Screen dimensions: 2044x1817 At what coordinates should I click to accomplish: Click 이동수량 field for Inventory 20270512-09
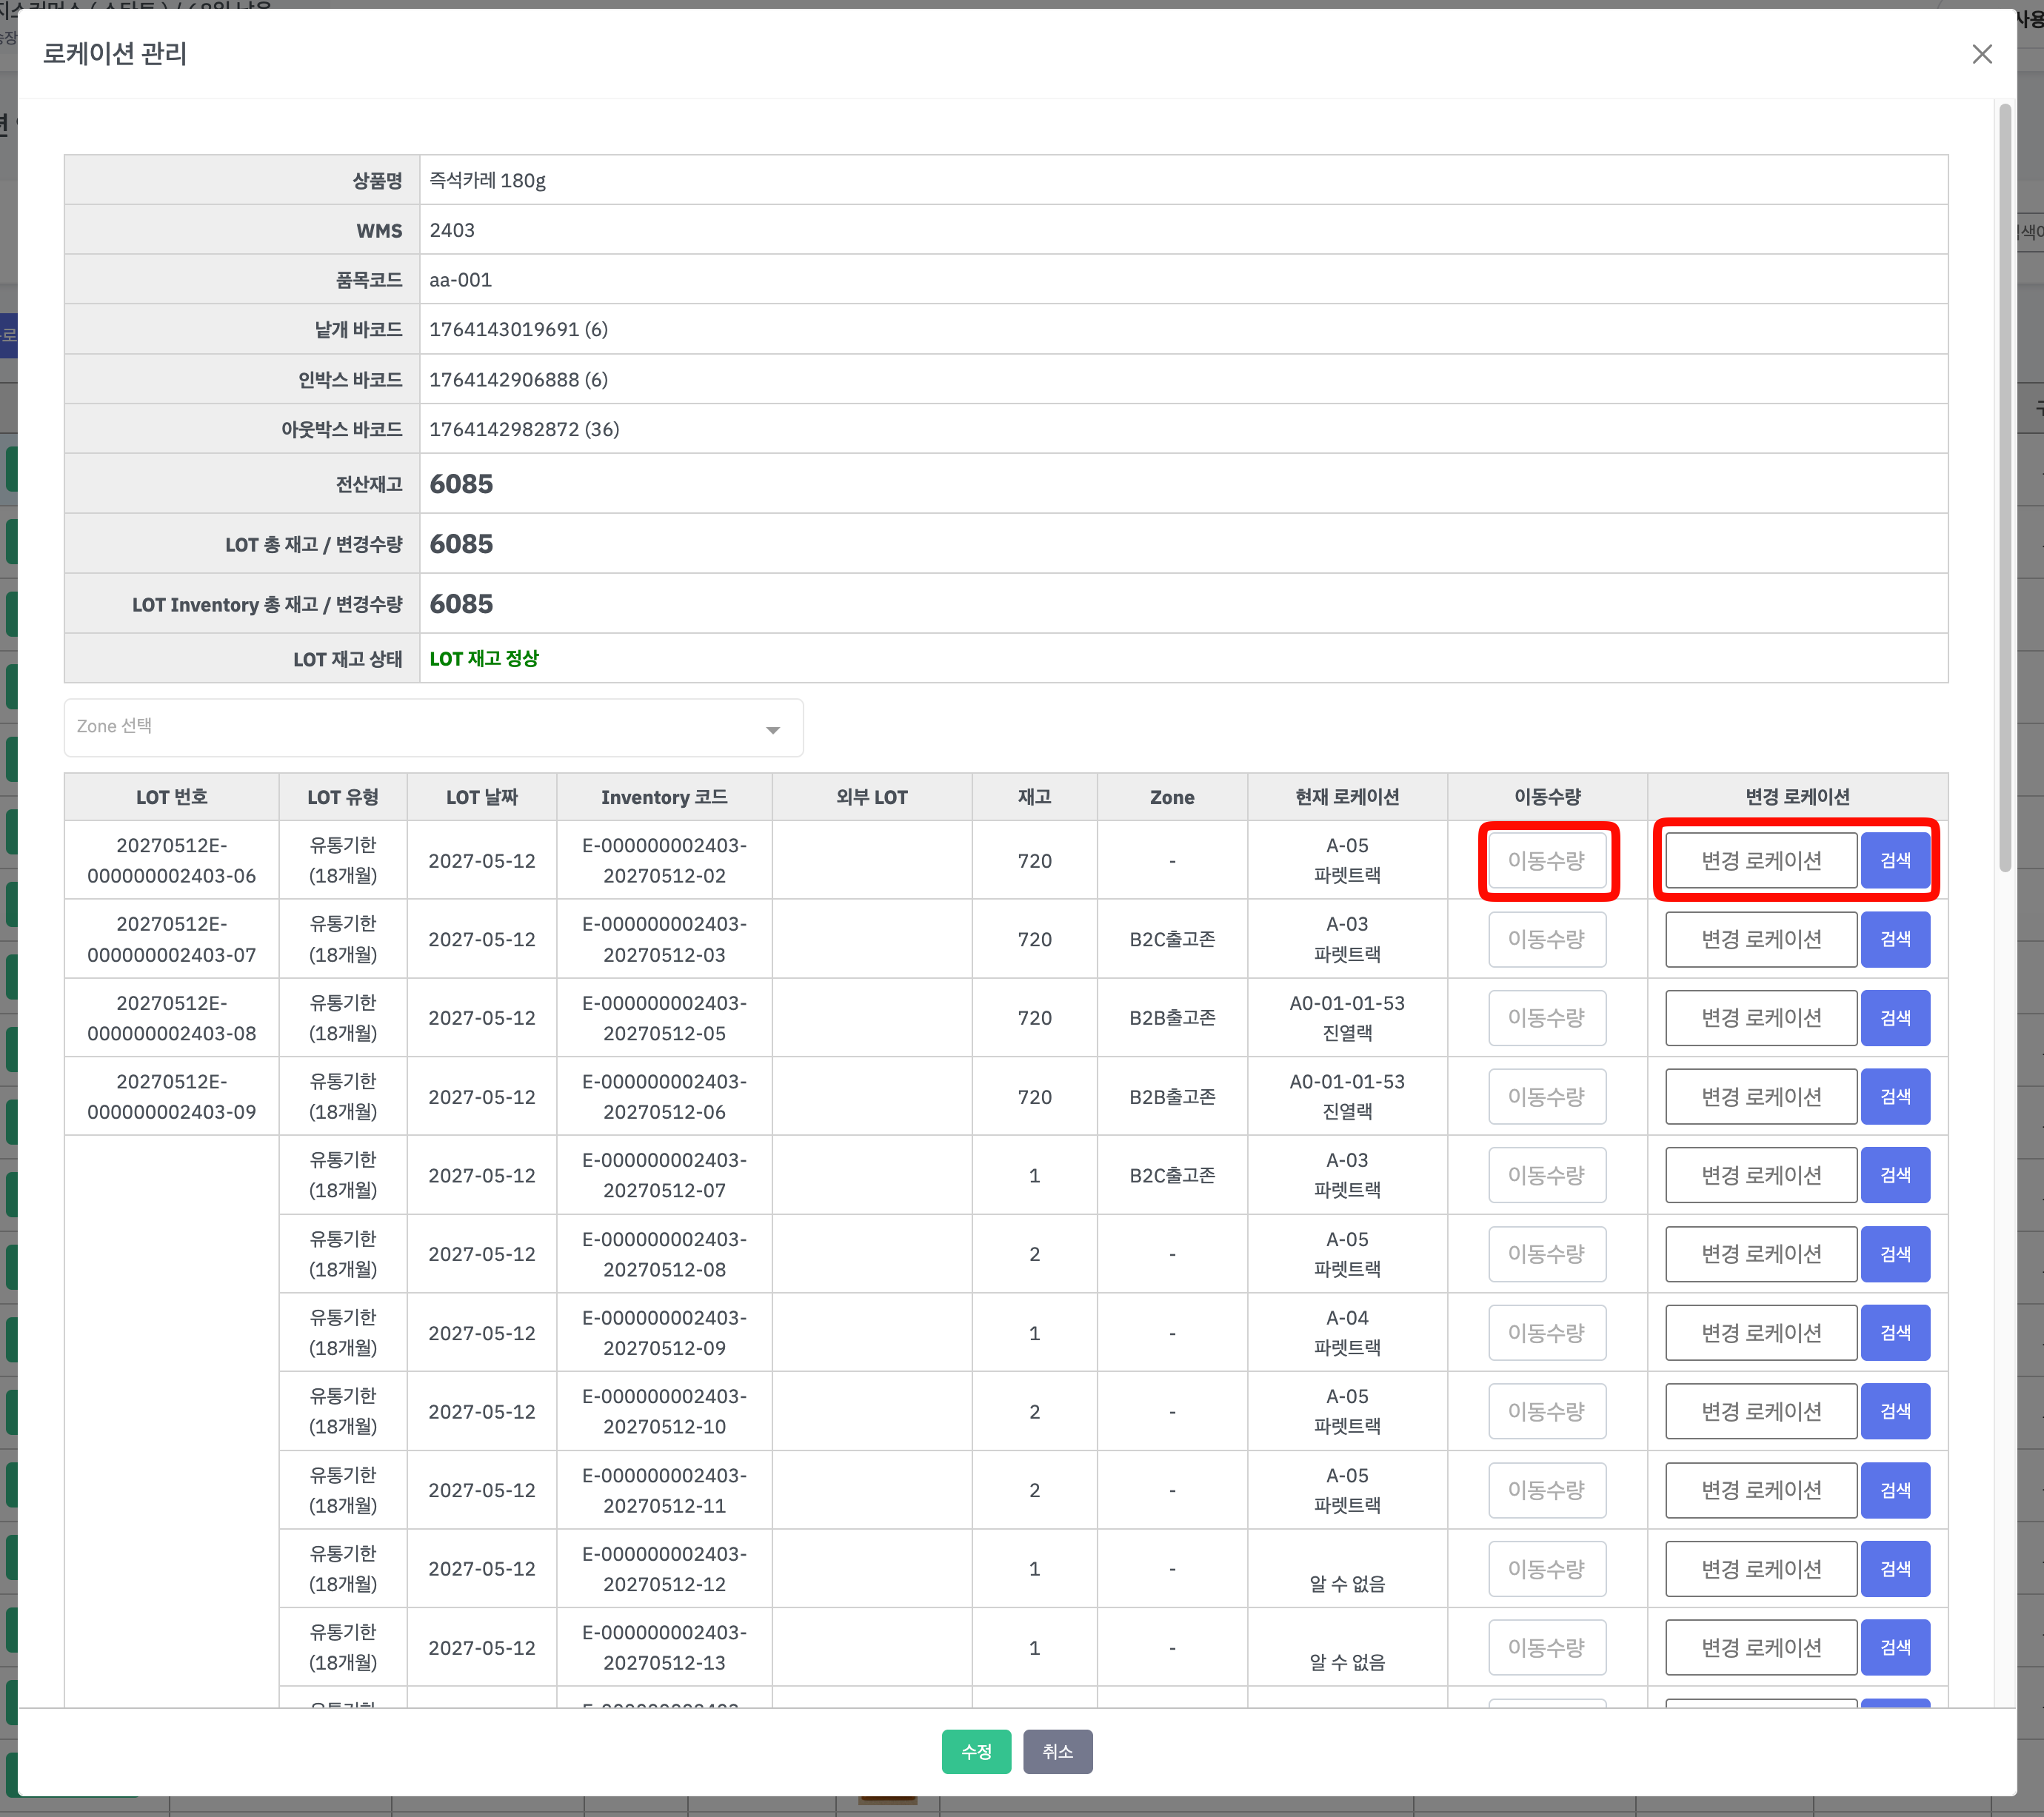(1546, 1332)
